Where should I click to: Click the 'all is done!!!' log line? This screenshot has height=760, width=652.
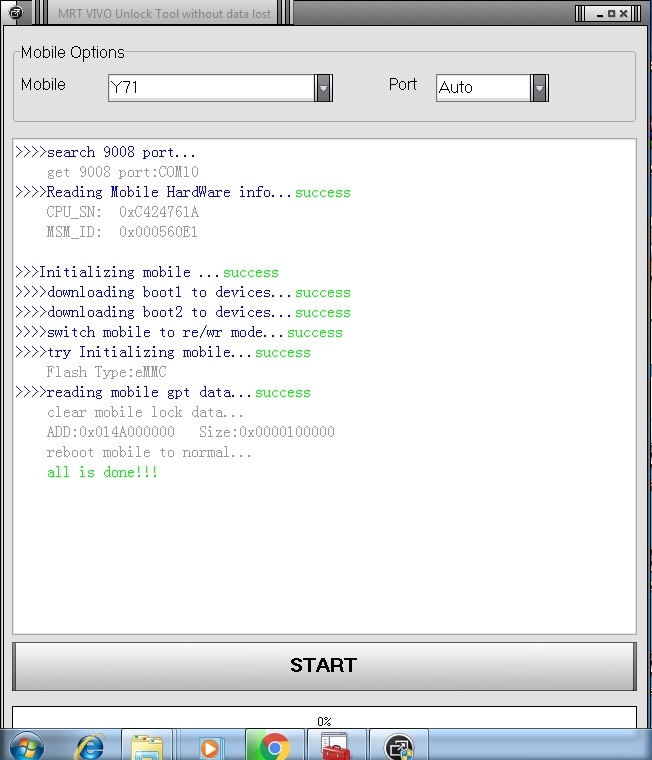tap(102, 472)
